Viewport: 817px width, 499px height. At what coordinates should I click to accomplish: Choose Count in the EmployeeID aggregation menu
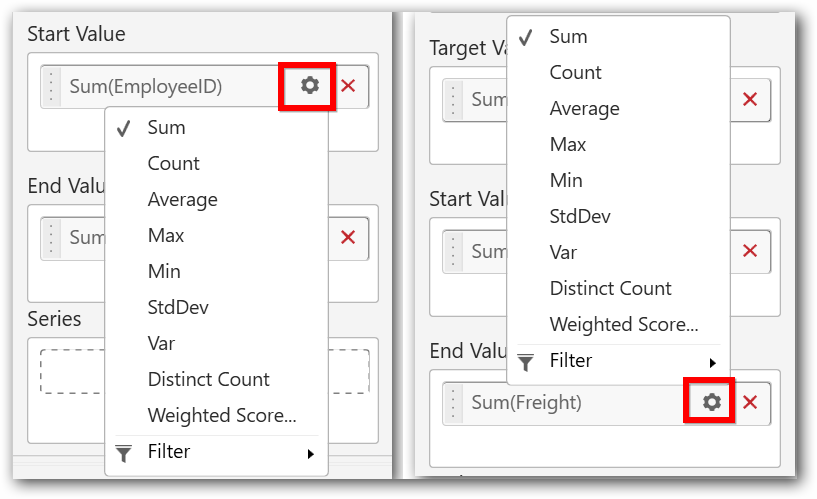(x=173, y=163)
